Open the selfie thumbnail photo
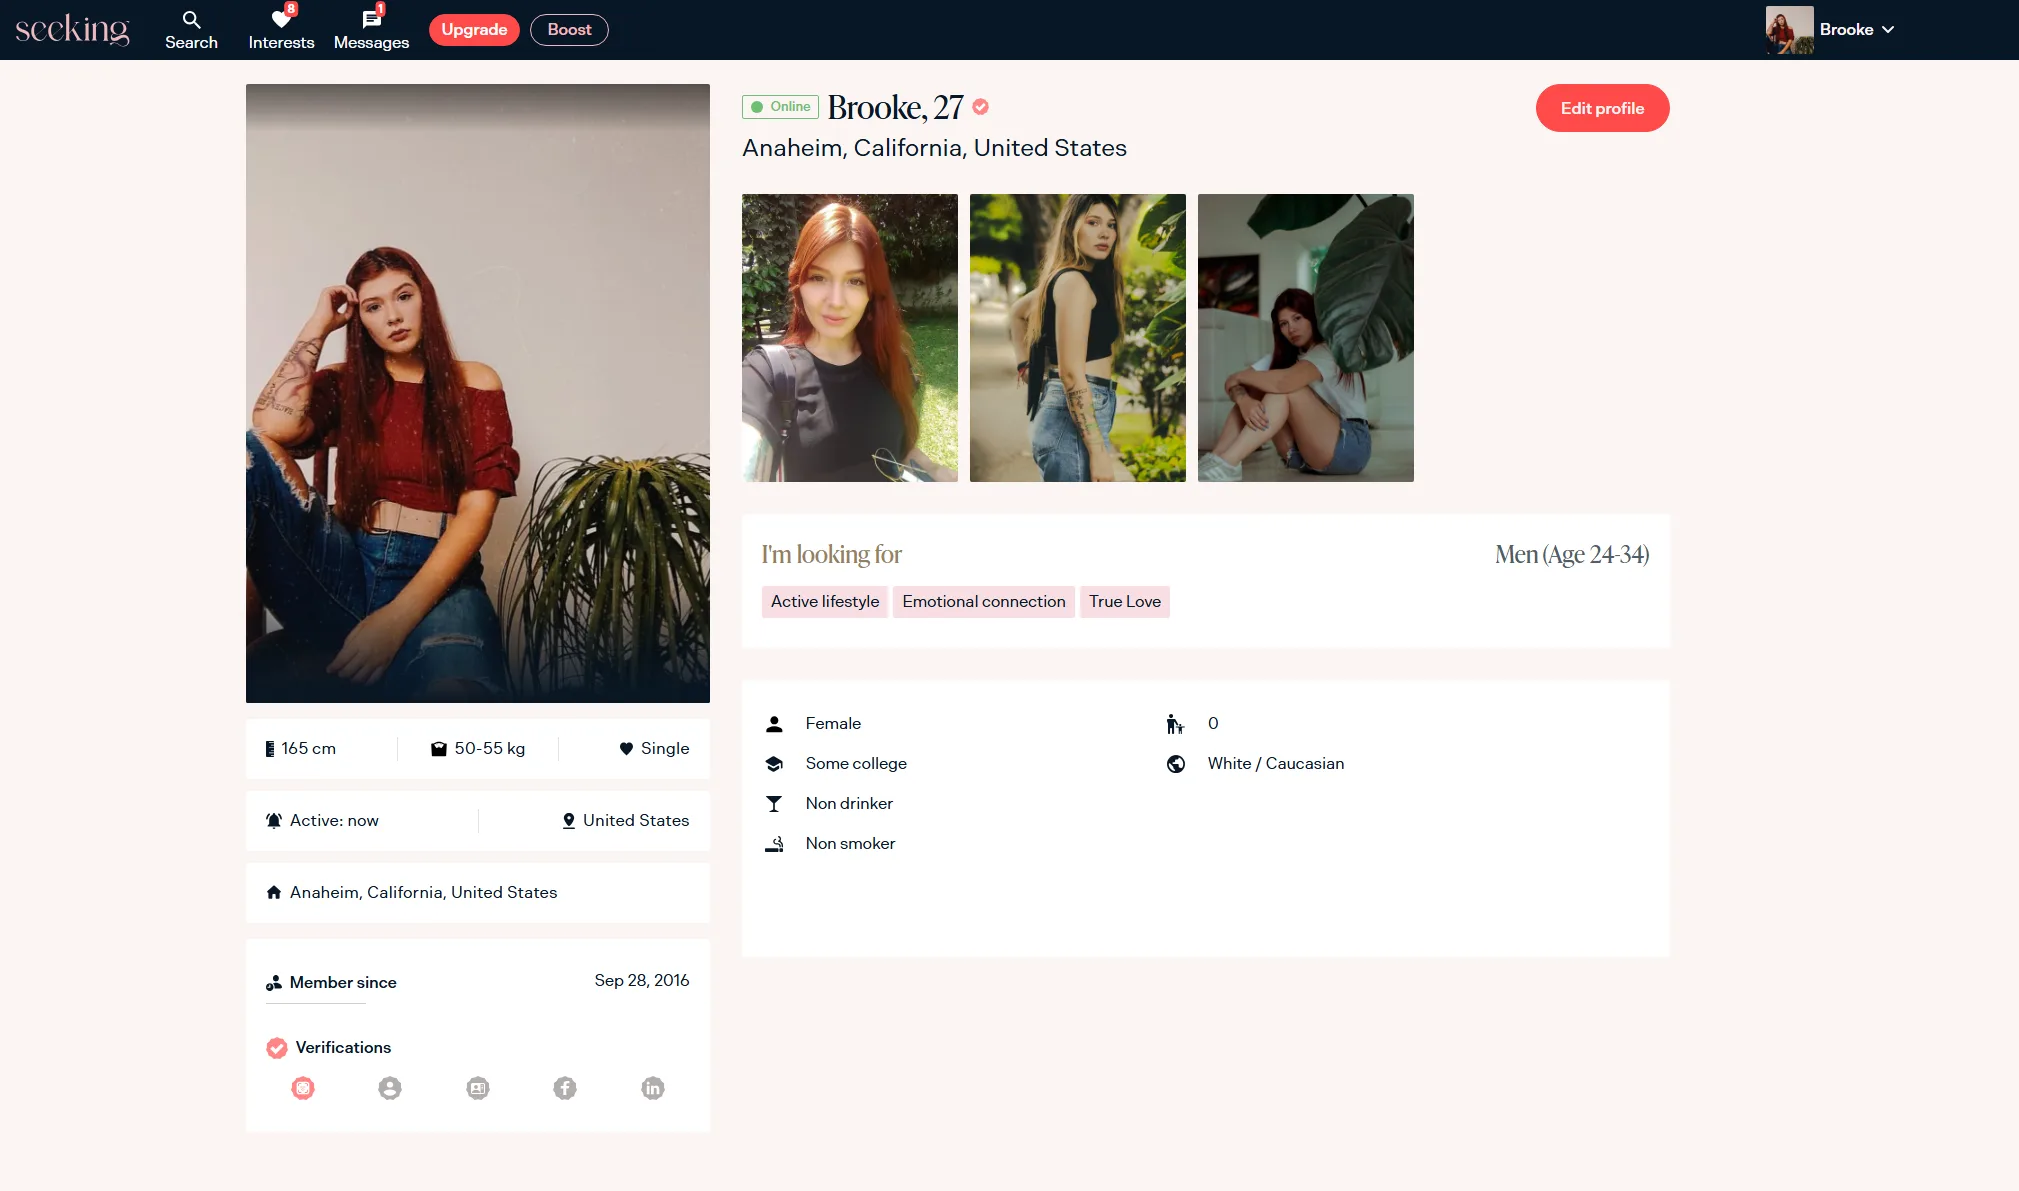The height and width of the screenshot is (1191, 2019). [x=849, y=338]
